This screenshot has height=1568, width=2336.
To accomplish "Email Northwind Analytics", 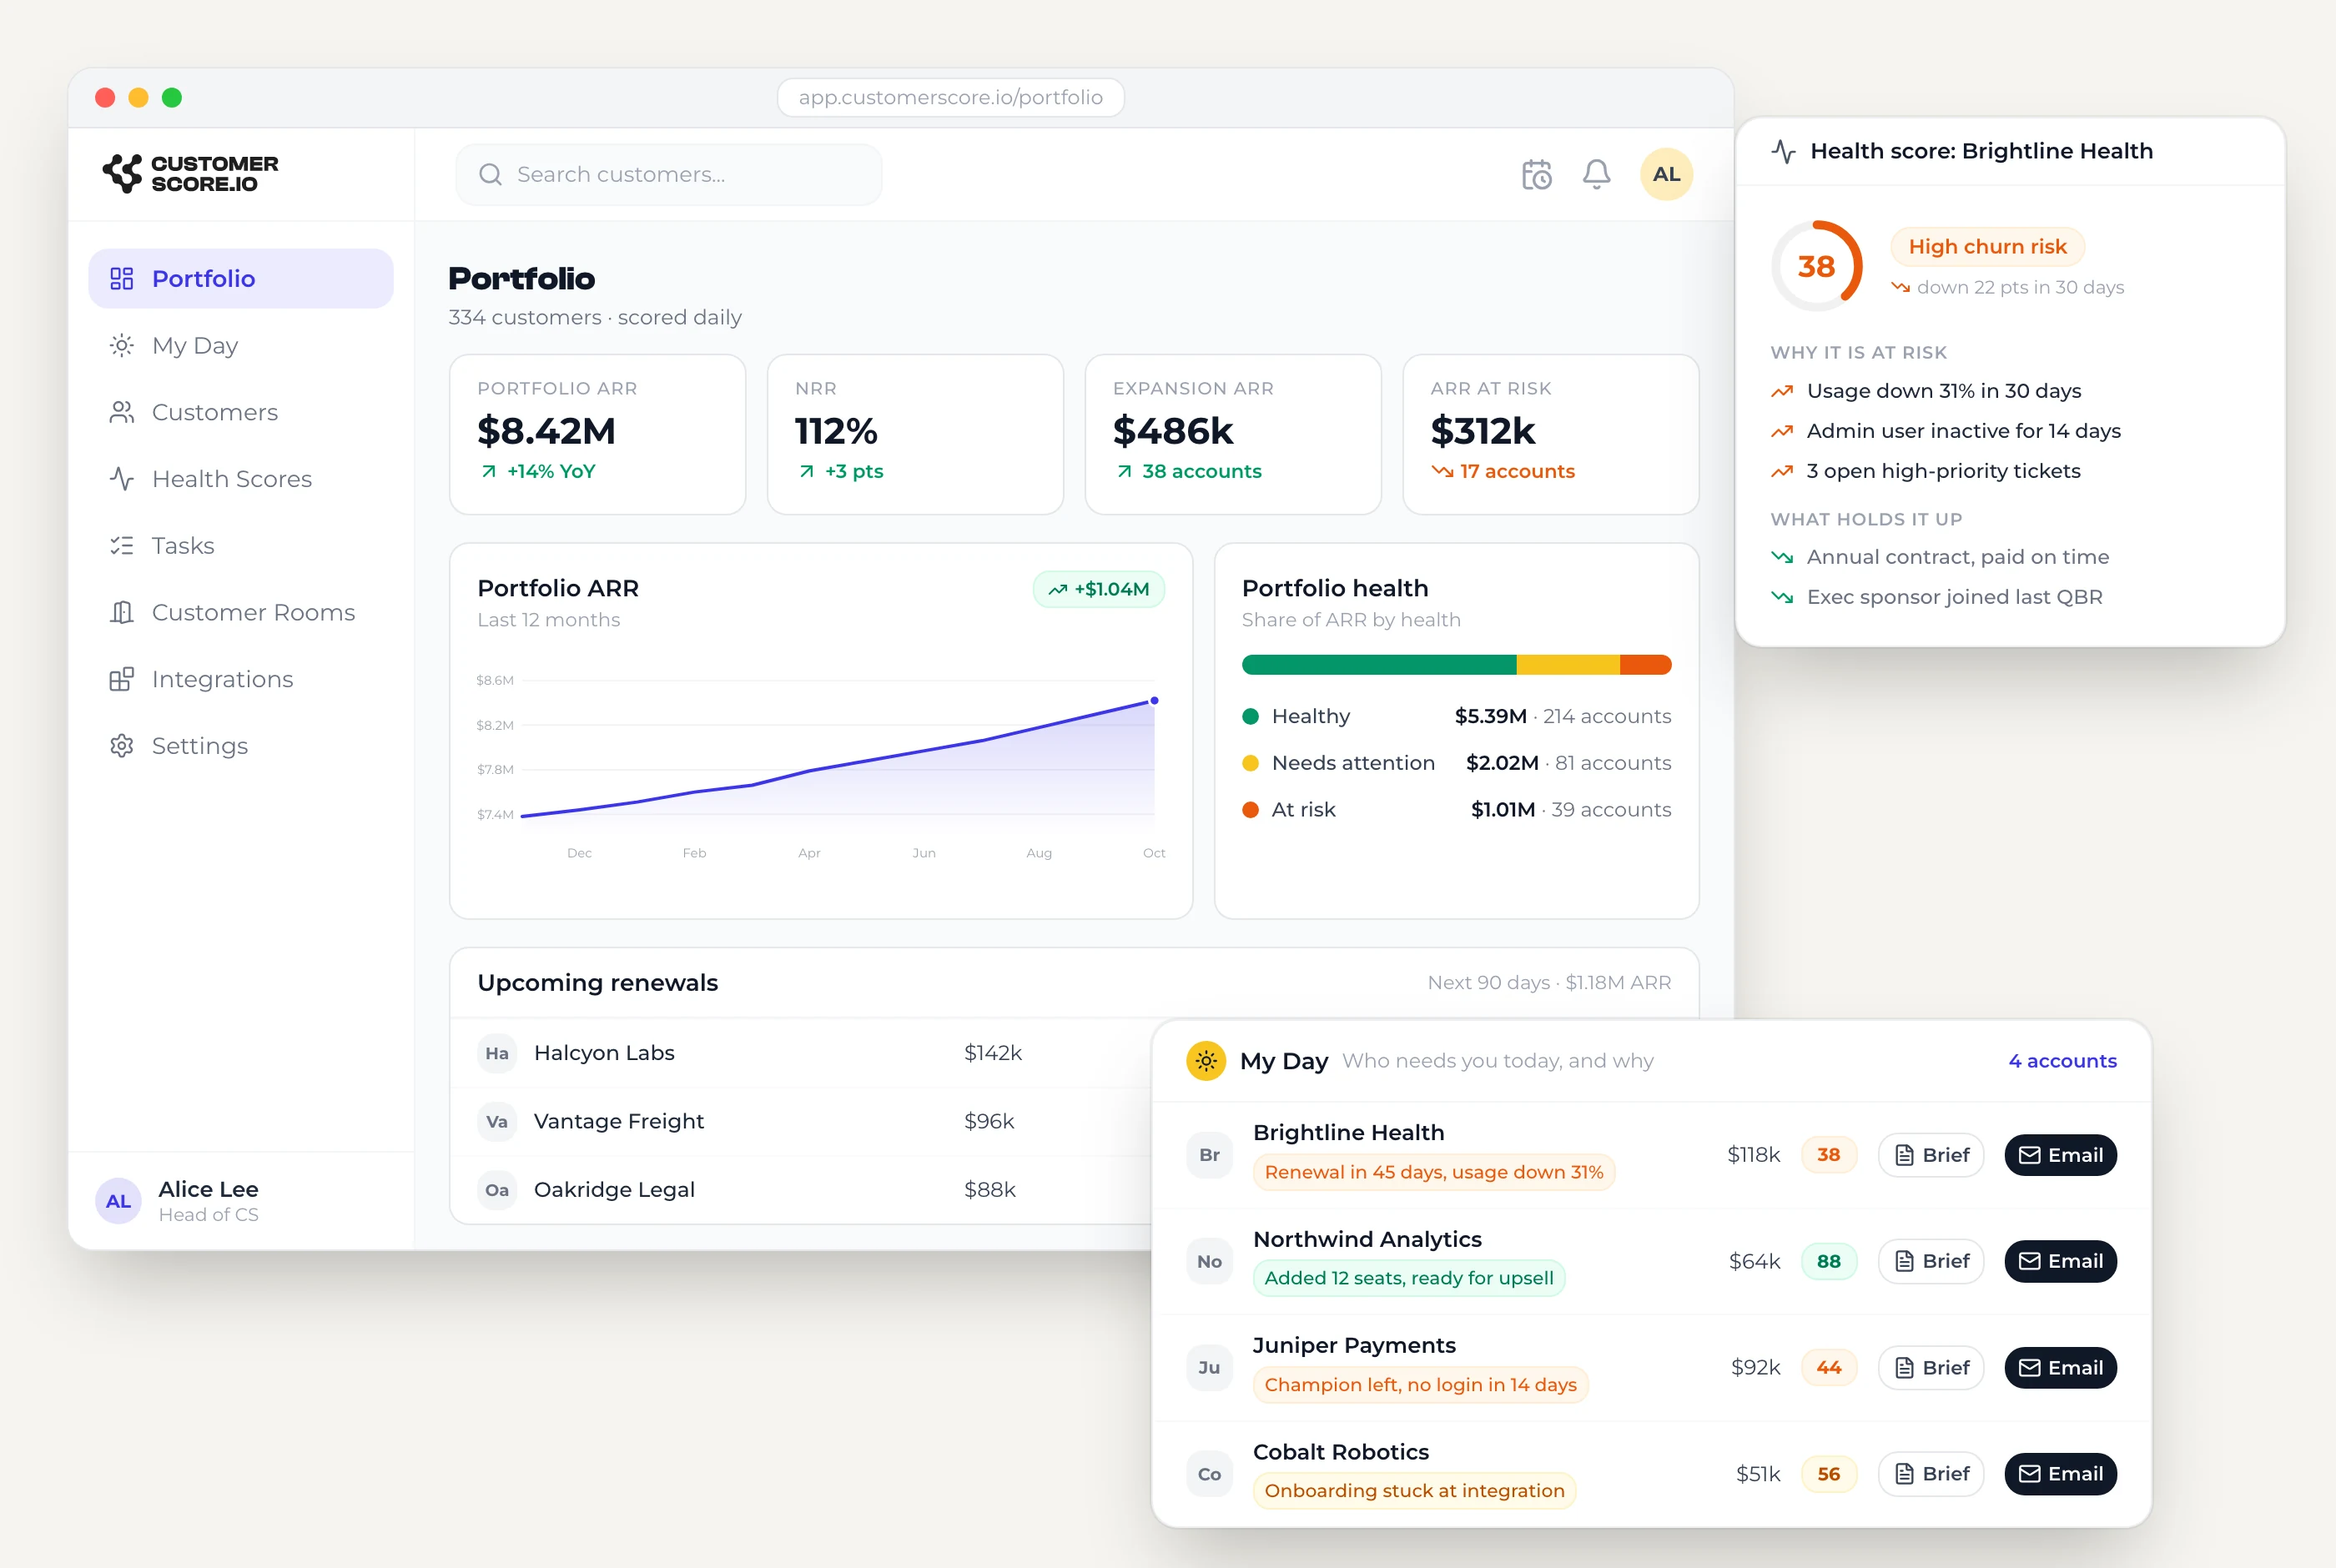I will (2060, 1261).
